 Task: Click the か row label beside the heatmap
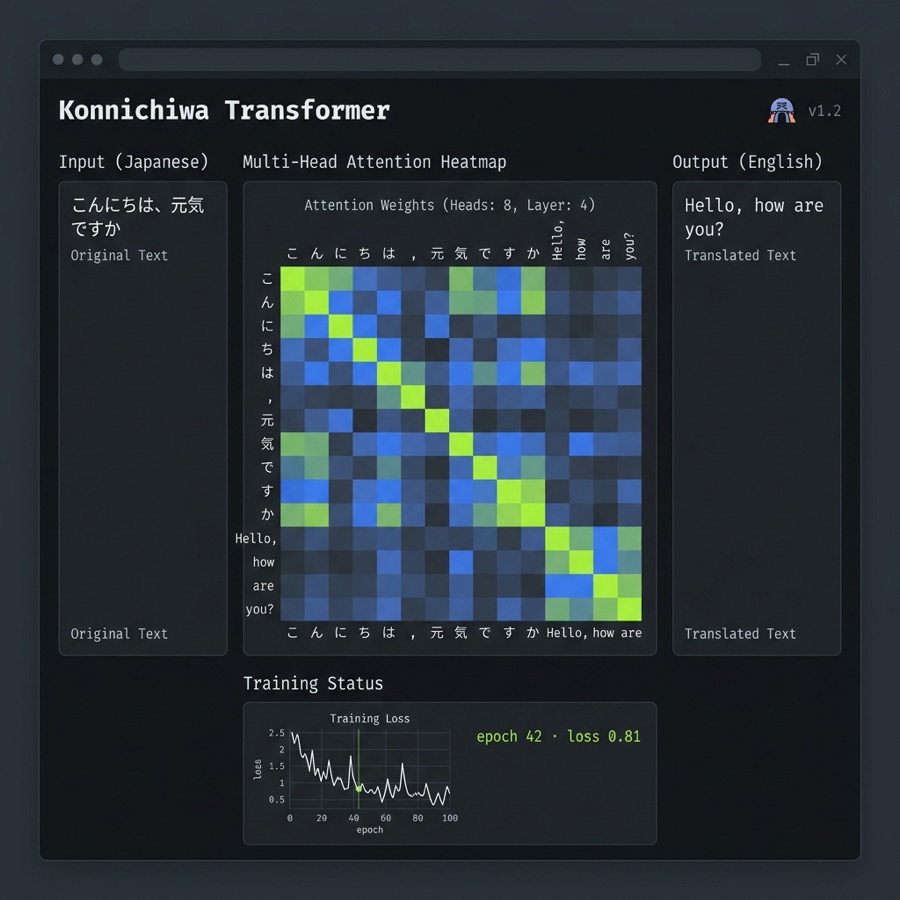pyautogui.click(x=267, y=514)
